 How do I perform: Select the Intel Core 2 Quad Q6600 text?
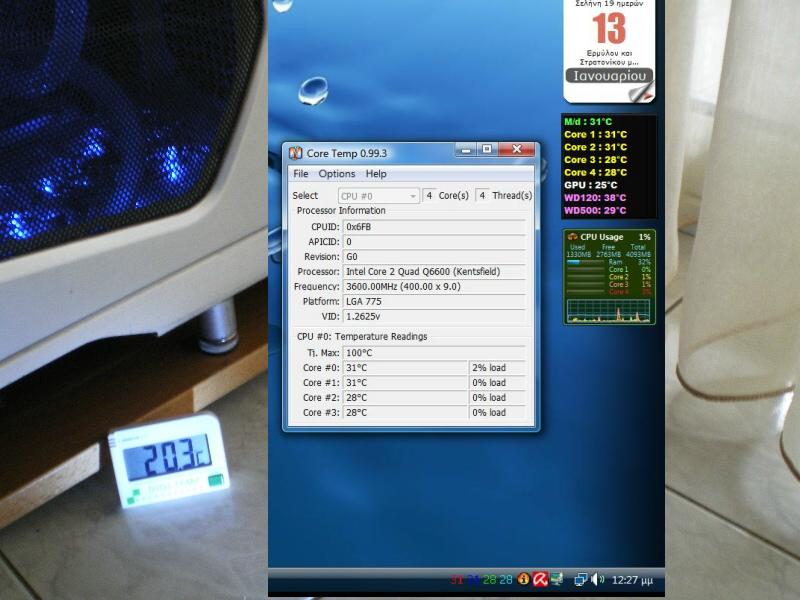[423, 271]
